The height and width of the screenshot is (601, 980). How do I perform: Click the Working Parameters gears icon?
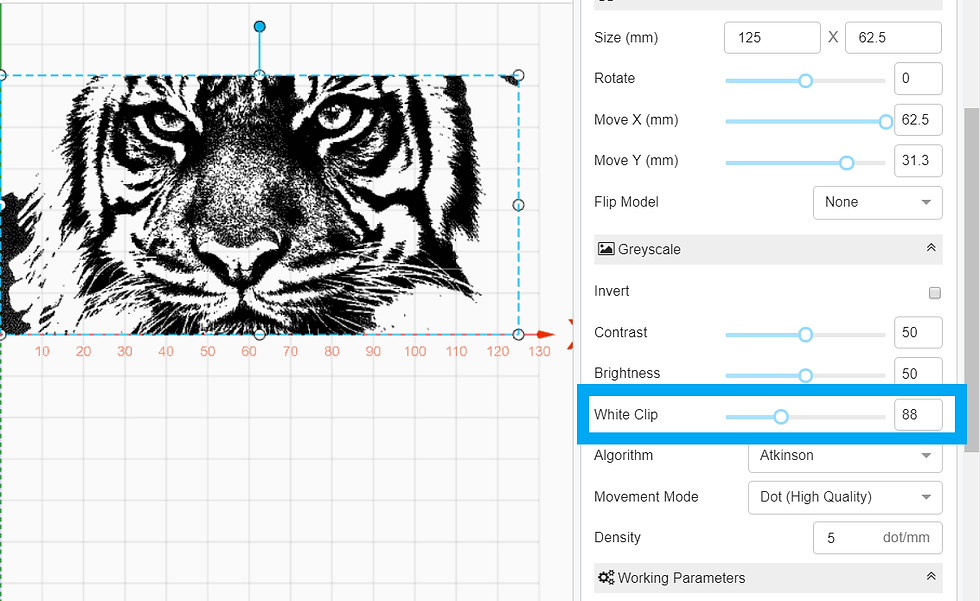pyautogui.click(x=606, y=577)
